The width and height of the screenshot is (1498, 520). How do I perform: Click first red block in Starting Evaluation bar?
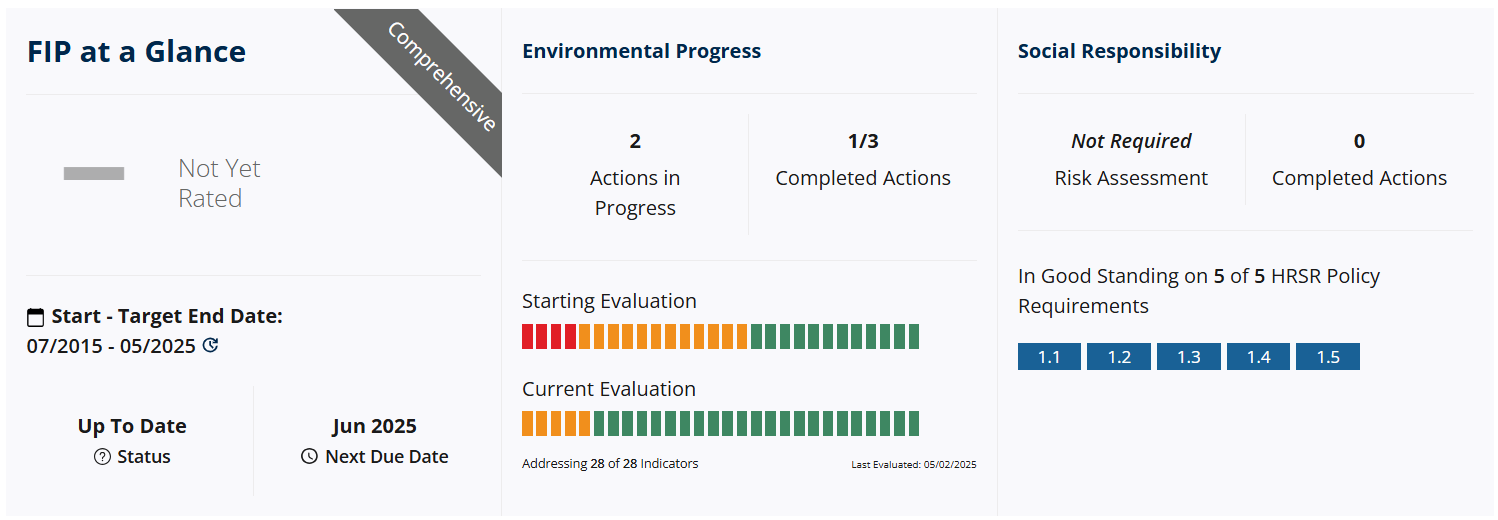tap(527, 337)
